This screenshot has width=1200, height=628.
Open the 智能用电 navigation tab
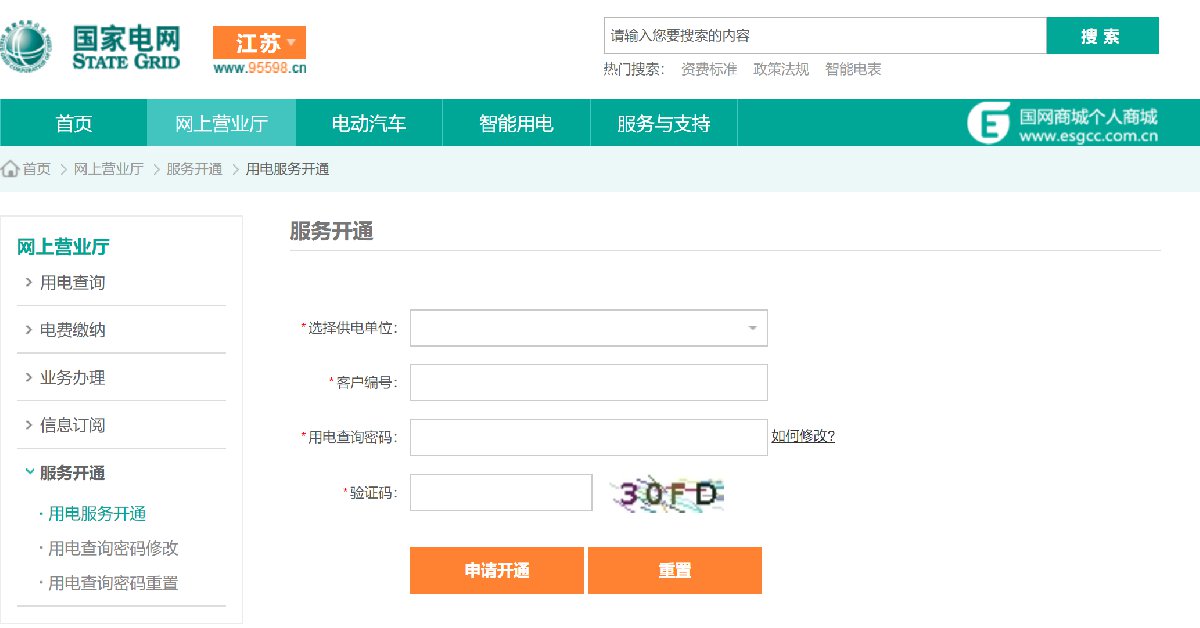[x=516, y=124]
